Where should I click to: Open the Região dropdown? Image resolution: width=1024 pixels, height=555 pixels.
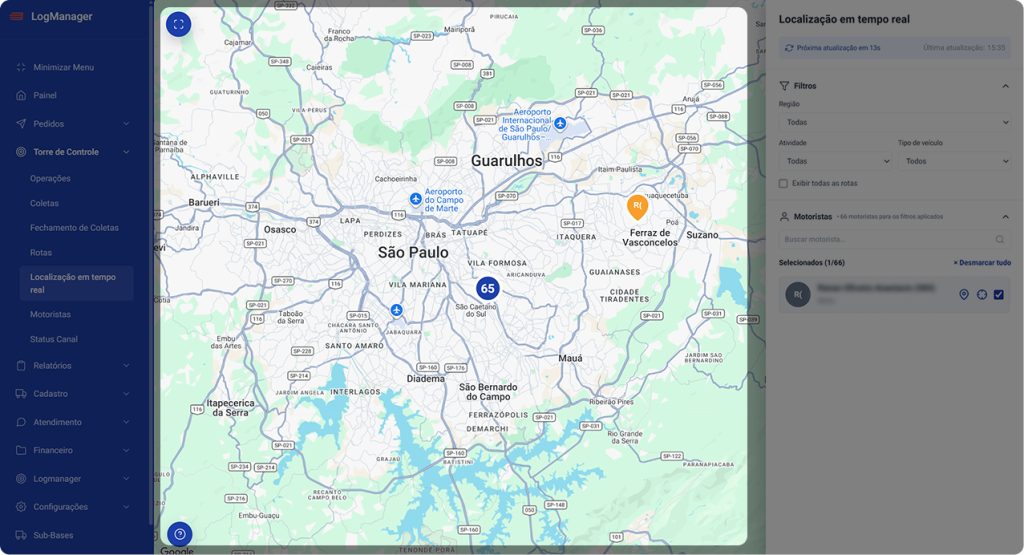click(895, 122)
